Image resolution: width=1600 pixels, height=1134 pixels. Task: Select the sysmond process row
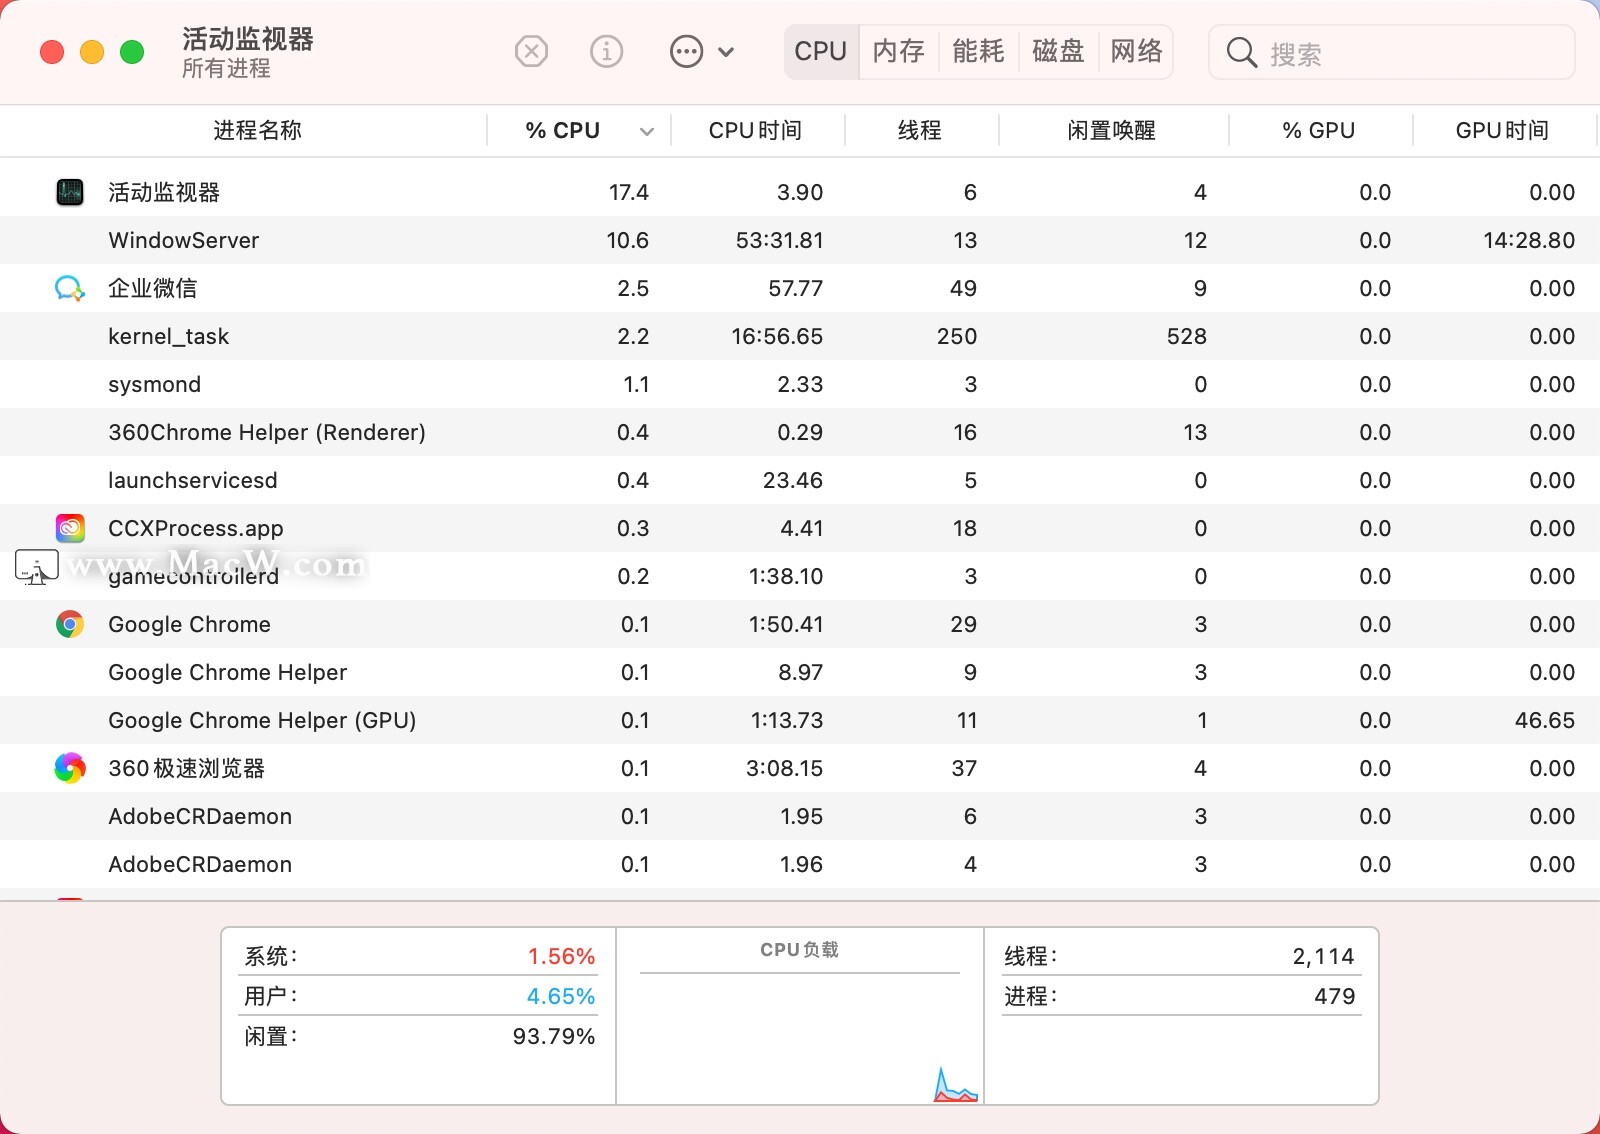[800, 384]
